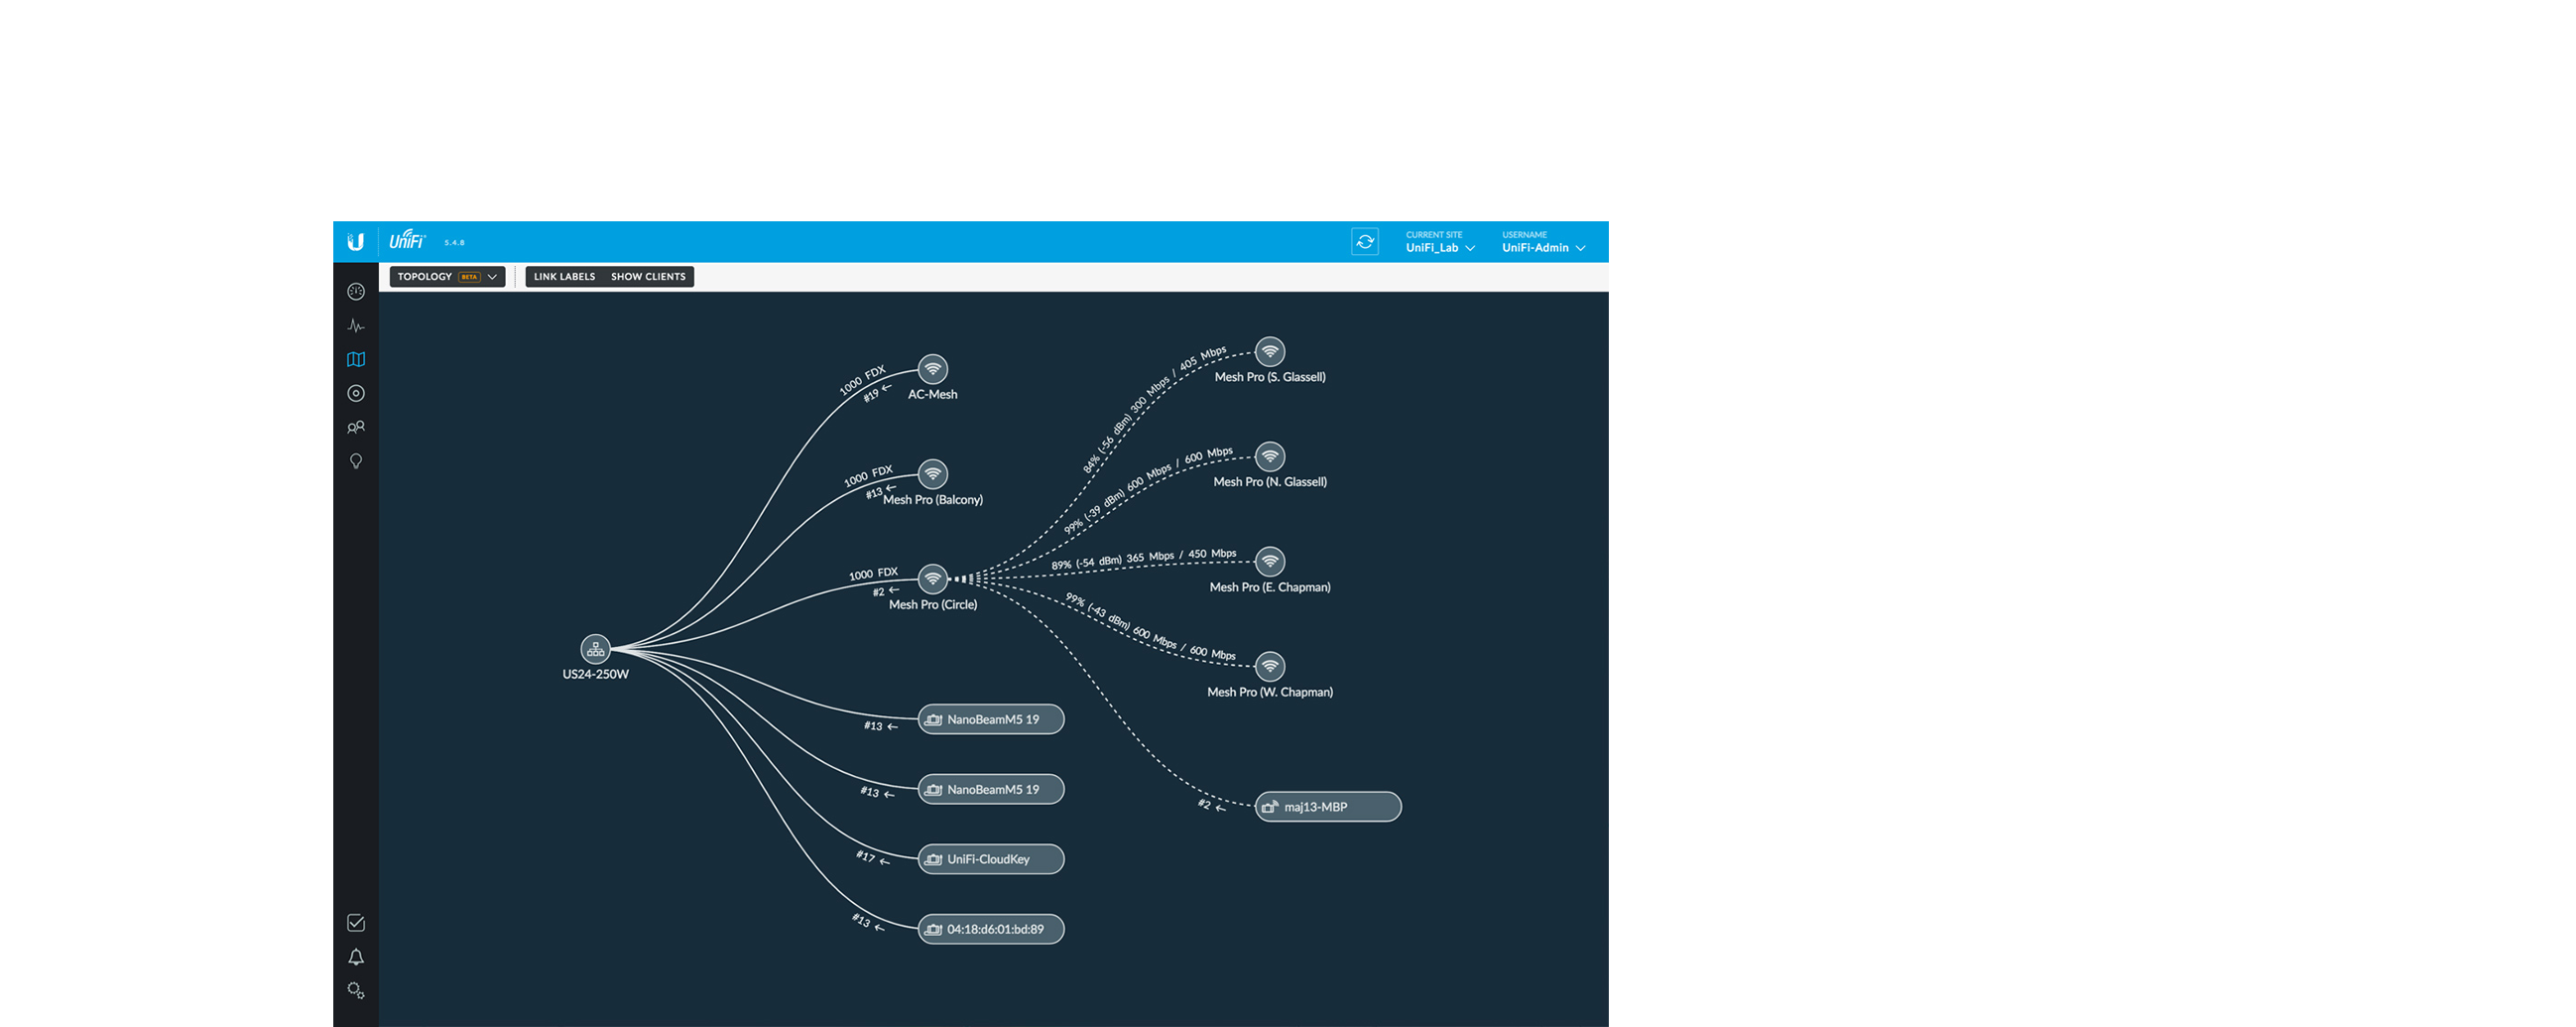Open the Statistics pulse icon
The width and height of the screenshot is (2576, 1027).
tap(355, 326)
